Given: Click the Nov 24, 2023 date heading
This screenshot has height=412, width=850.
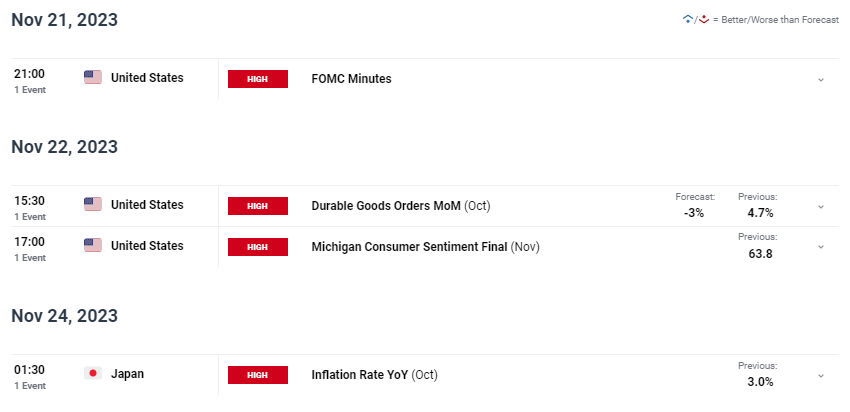Looking at the screenshot, I should tap(65, 316).
